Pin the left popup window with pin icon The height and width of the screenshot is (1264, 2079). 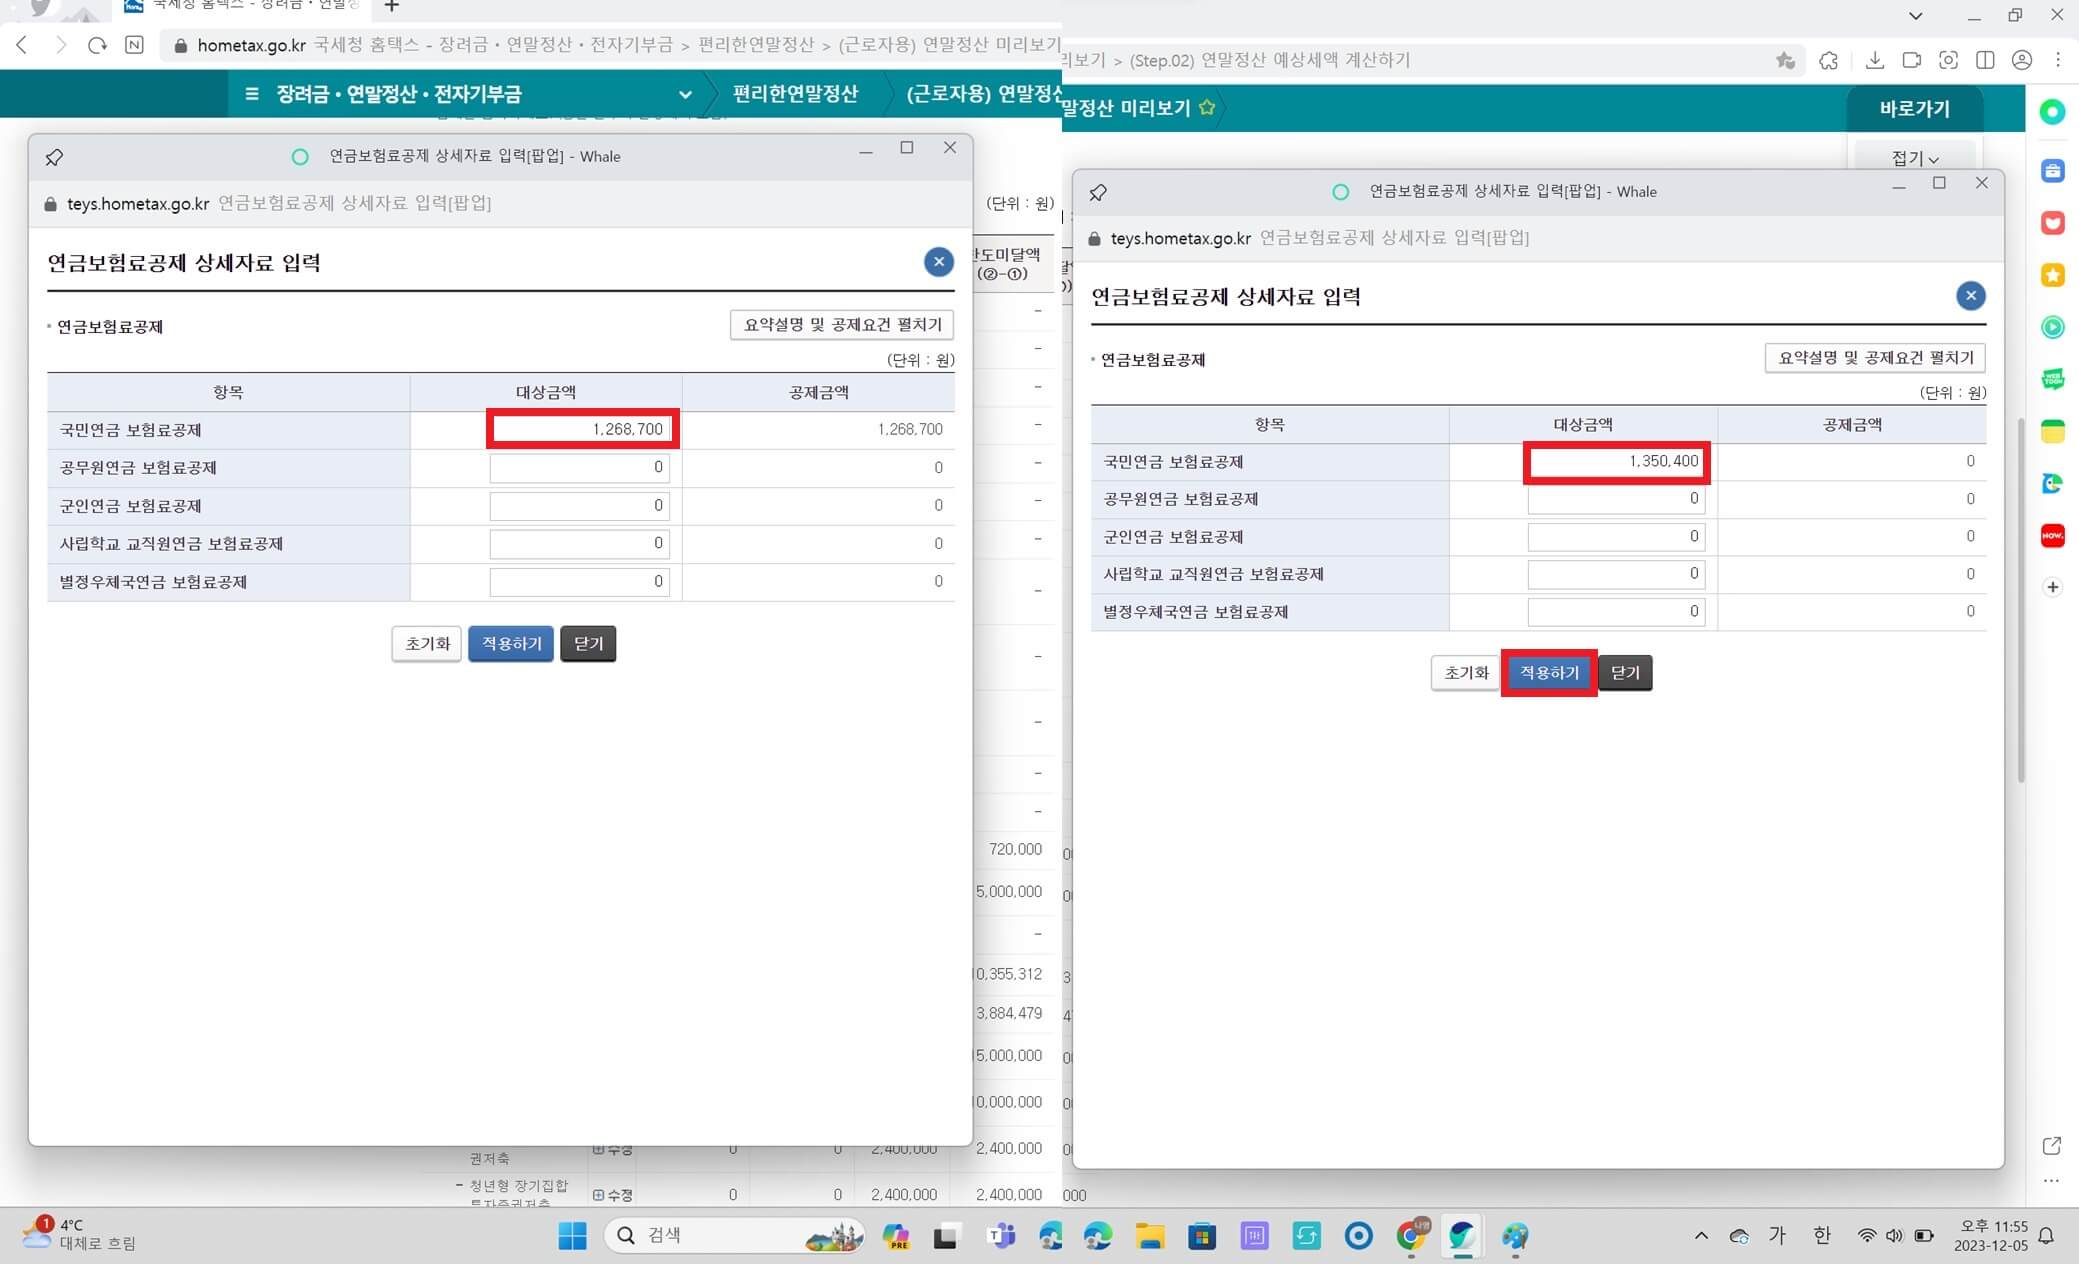(54, 157)
